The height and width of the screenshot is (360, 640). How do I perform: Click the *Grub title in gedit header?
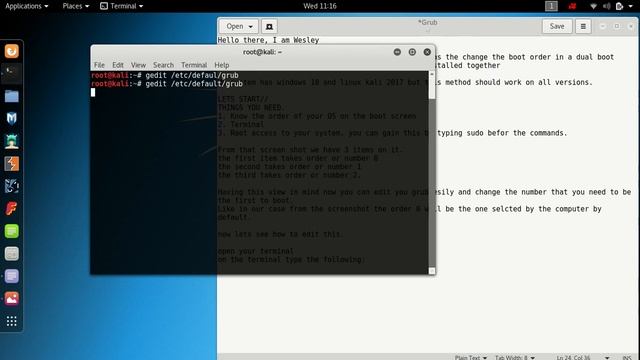coord(427,22)
